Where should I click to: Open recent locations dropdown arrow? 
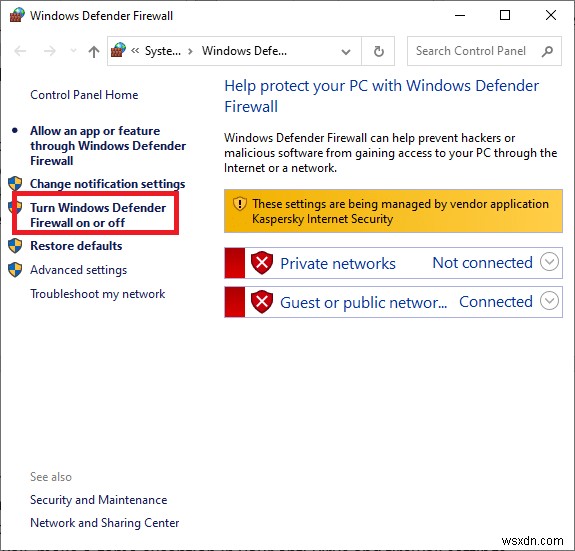coord(74,51)
